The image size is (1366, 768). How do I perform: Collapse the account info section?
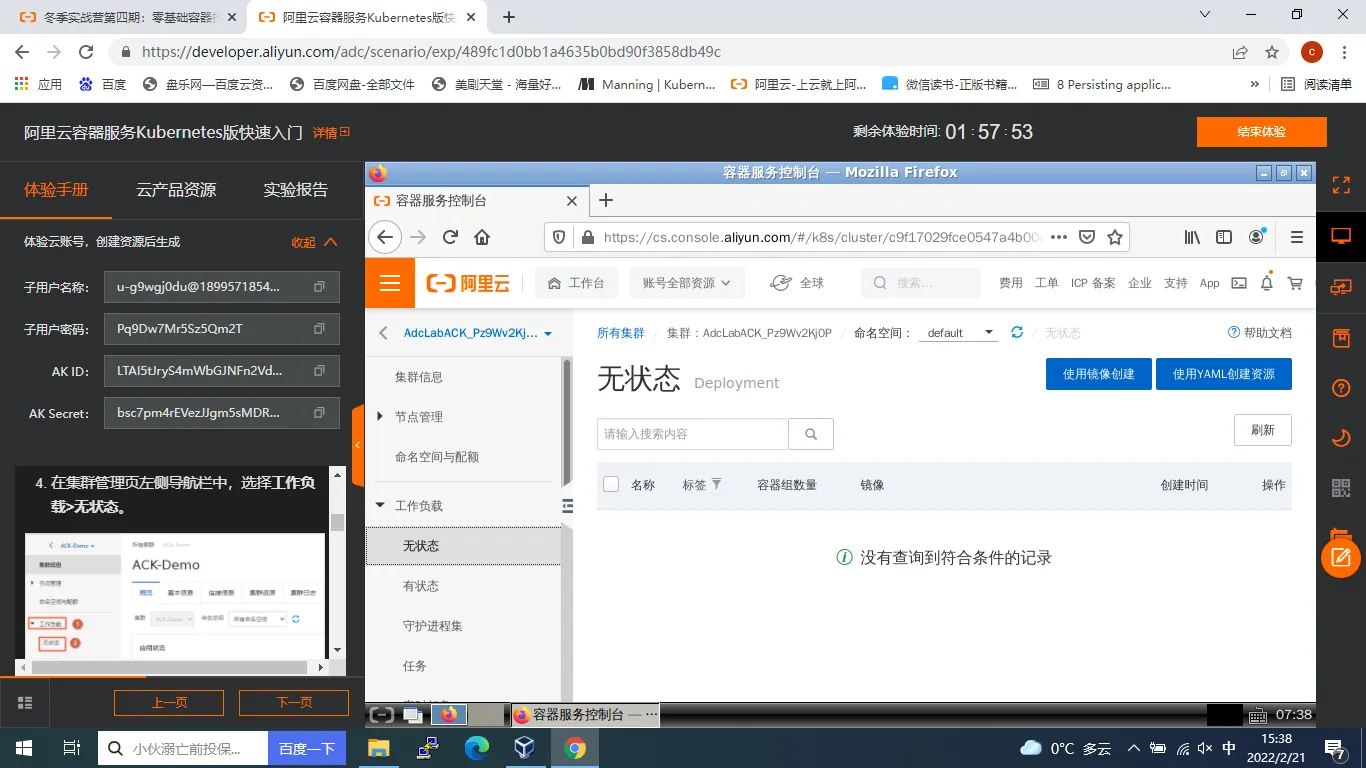click(314, 242)
